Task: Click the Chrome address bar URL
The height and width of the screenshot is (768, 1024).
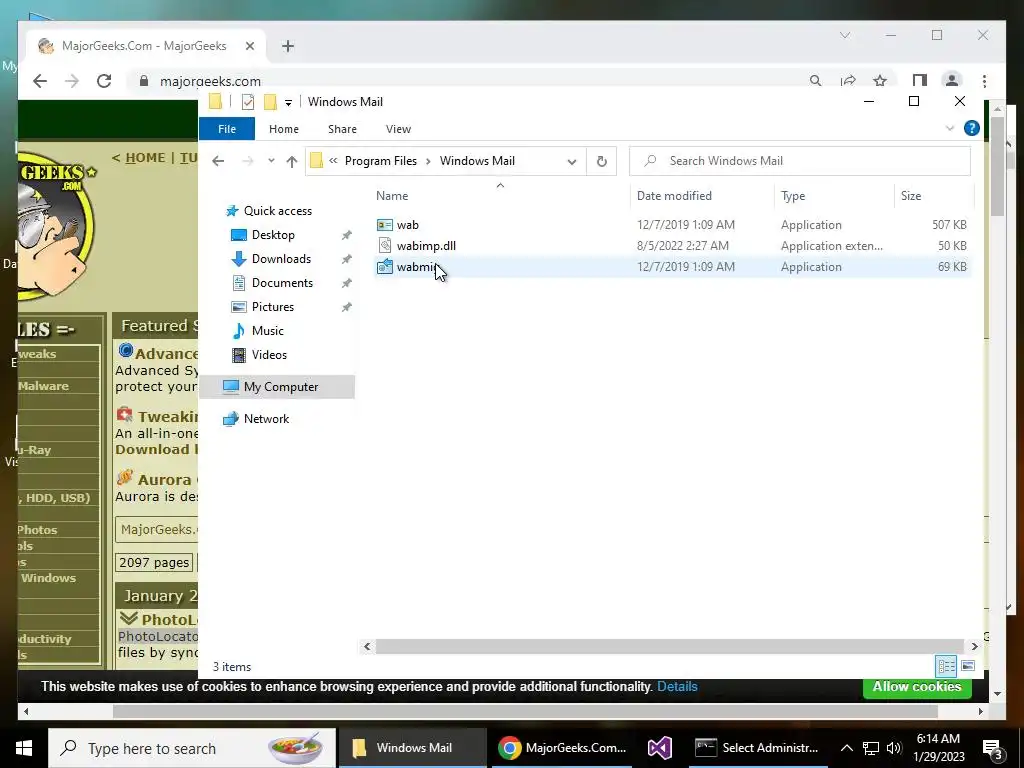Action: pos(210,81)
